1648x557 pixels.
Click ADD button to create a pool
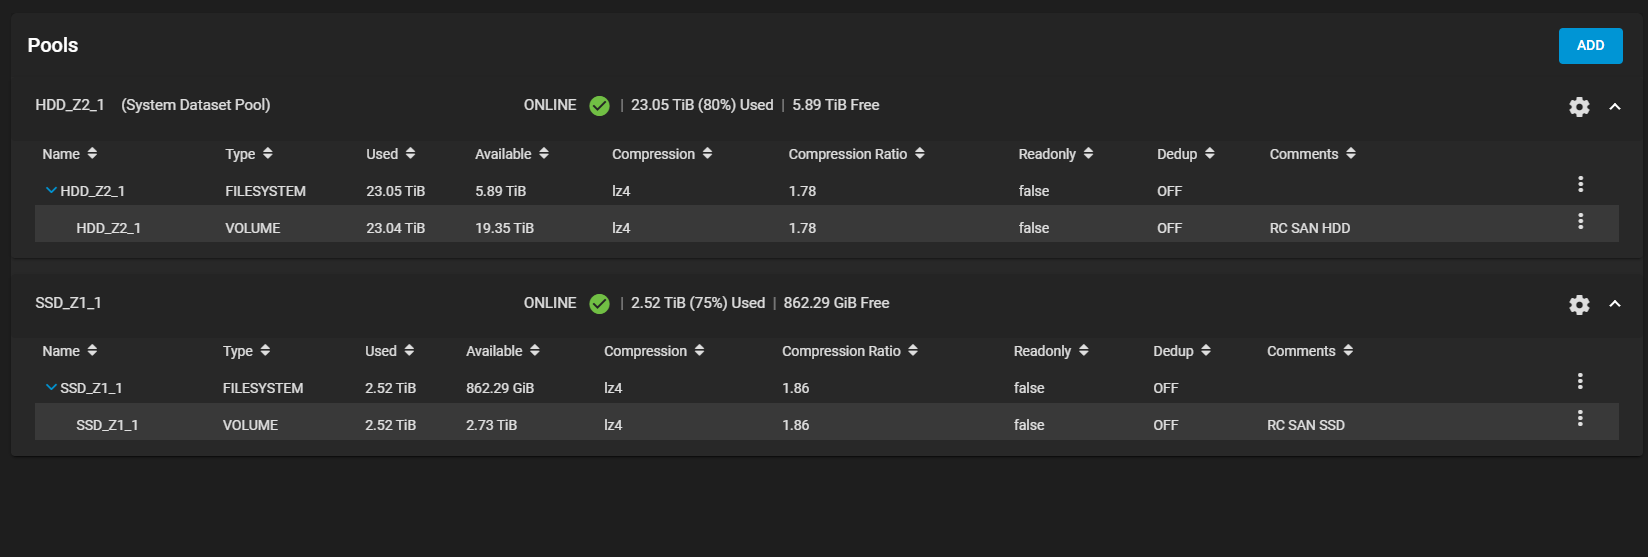click(1590, 45)
